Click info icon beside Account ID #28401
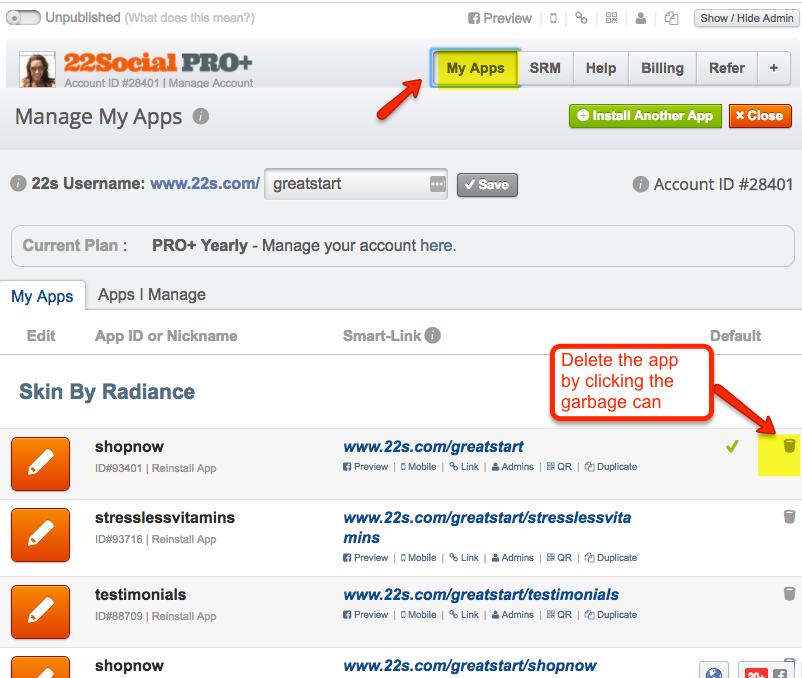Screen dimensions: 802x678 640,184
